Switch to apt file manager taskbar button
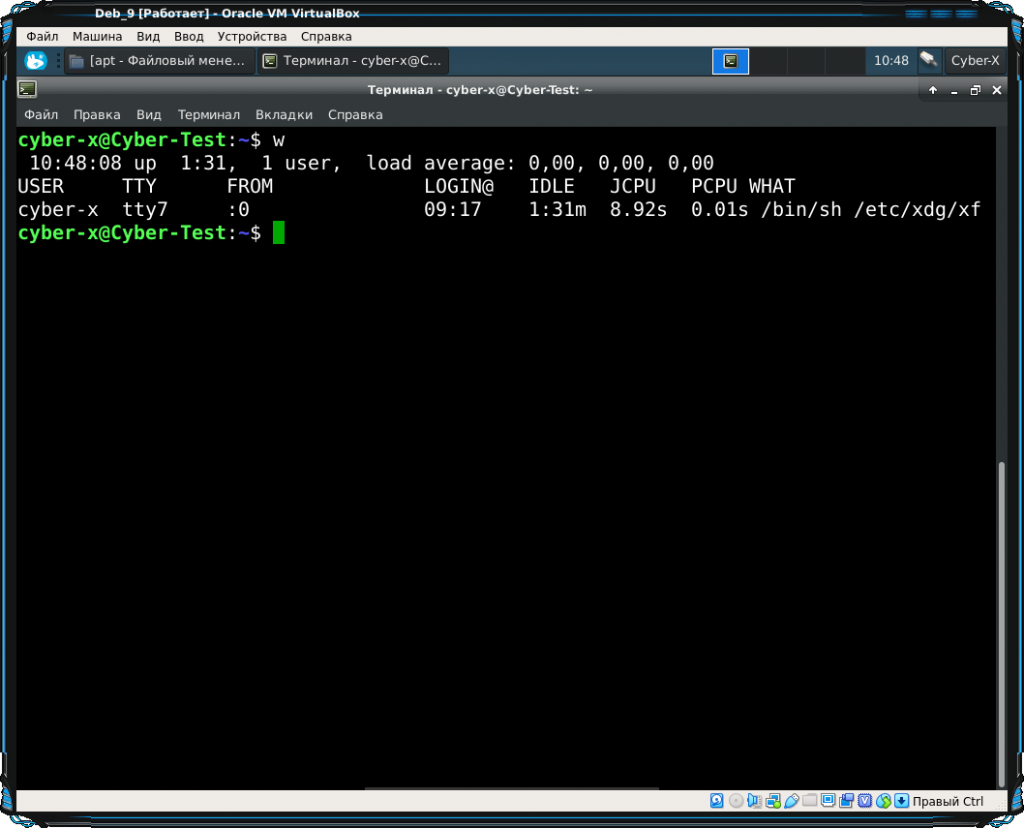Screen dimensions: 1024x828 tap(159, 61)
